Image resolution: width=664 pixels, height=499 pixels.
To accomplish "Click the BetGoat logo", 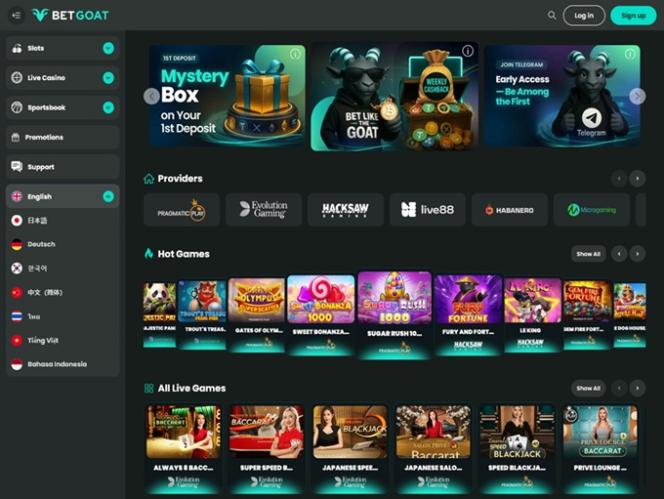I will pos(71,15).
